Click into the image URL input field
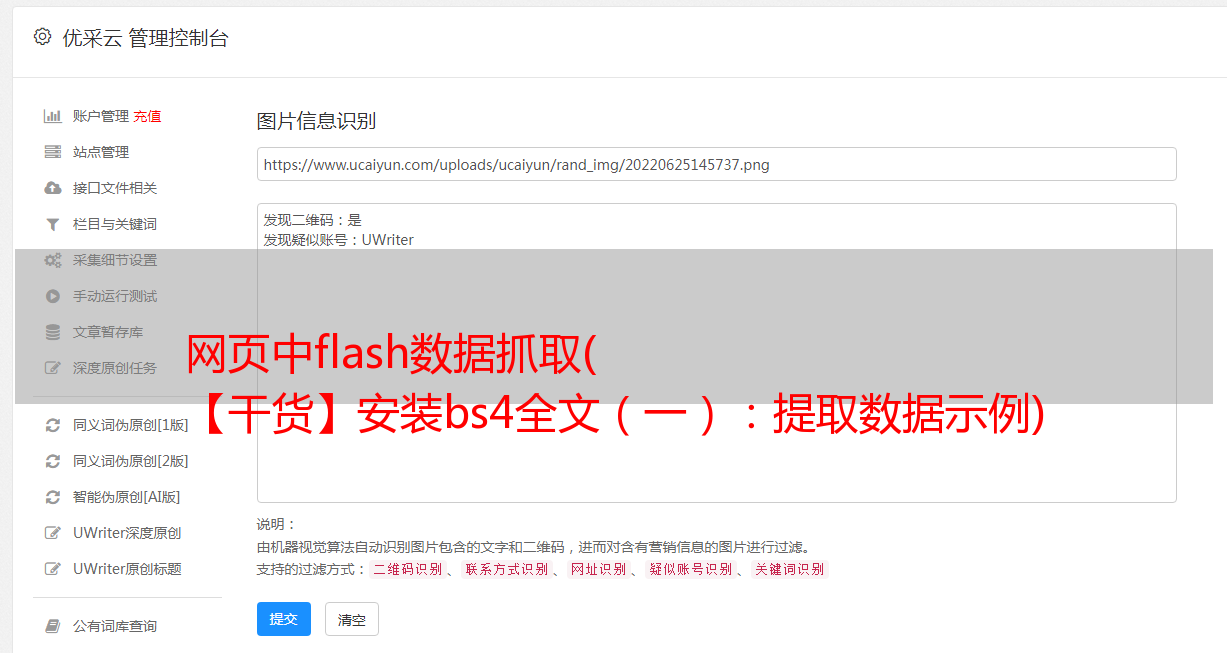Image resolution: width=1227 pixels, height=653 pixels. pyautogui.click(x=716, y=164)
